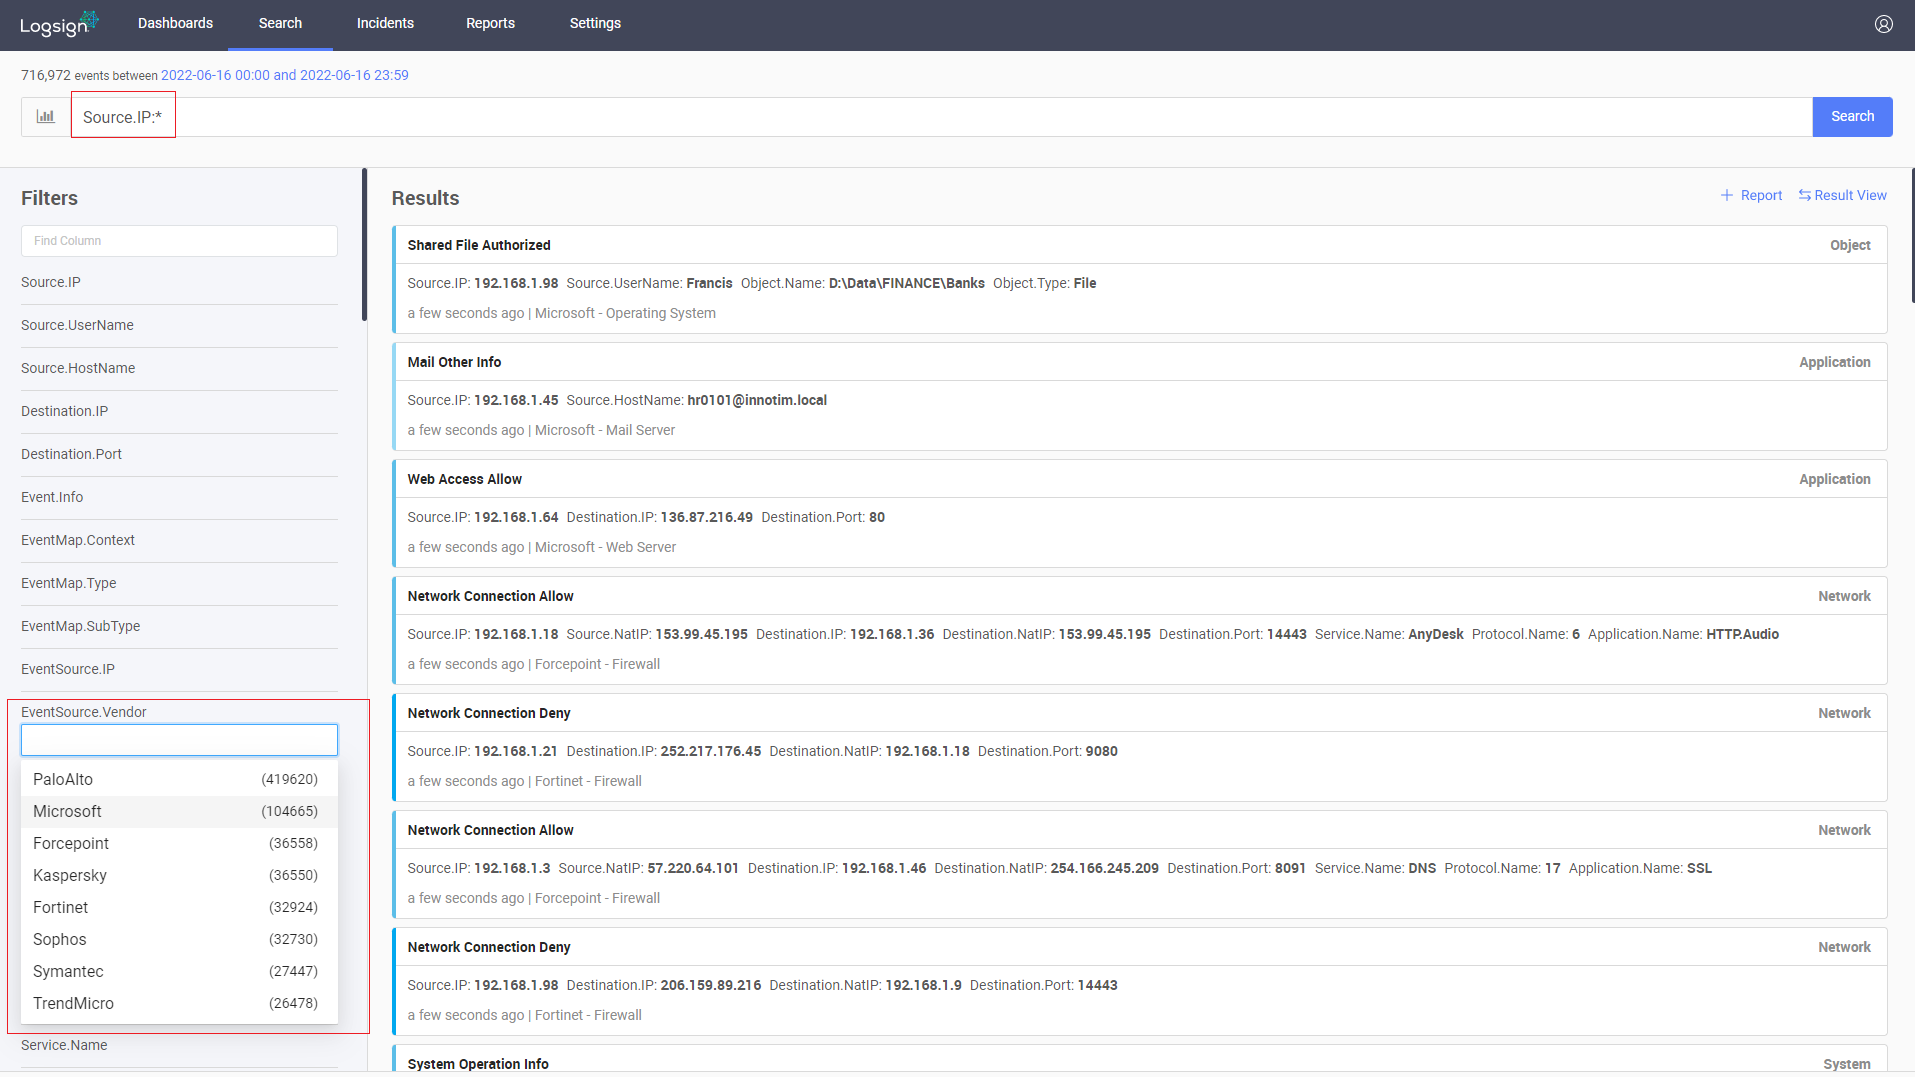The image size is (1915, 1077).
Task: Click the EventSource.Vendor filter search box
Action: point(179,740)
